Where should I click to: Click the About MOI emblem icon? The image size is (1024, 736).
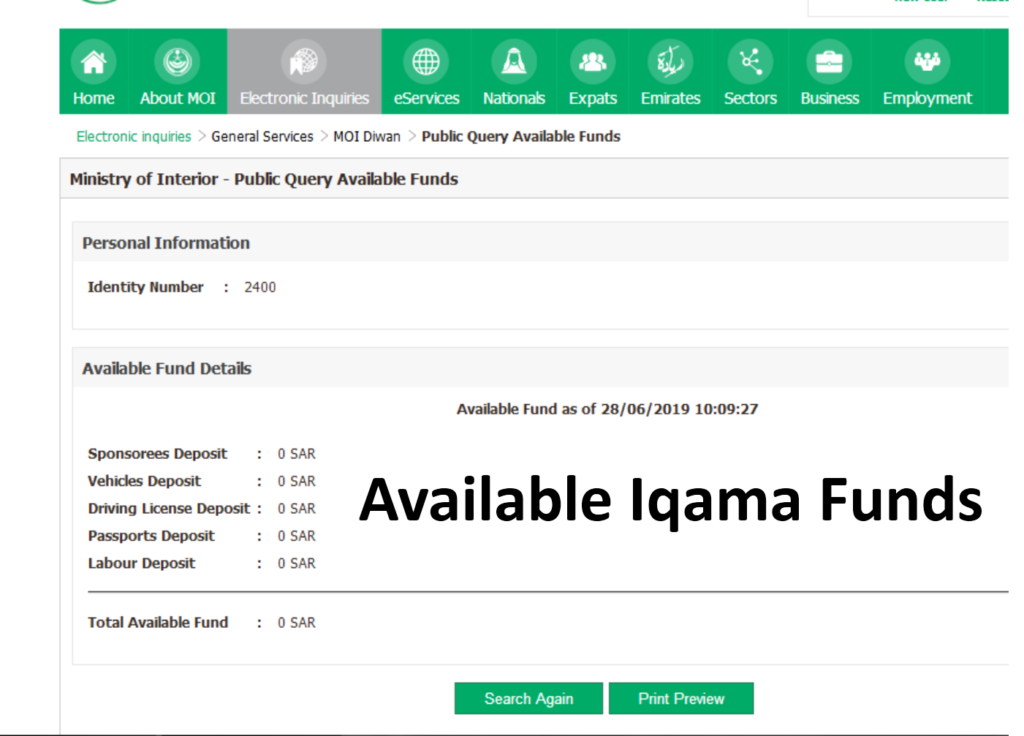pos(177,62)
